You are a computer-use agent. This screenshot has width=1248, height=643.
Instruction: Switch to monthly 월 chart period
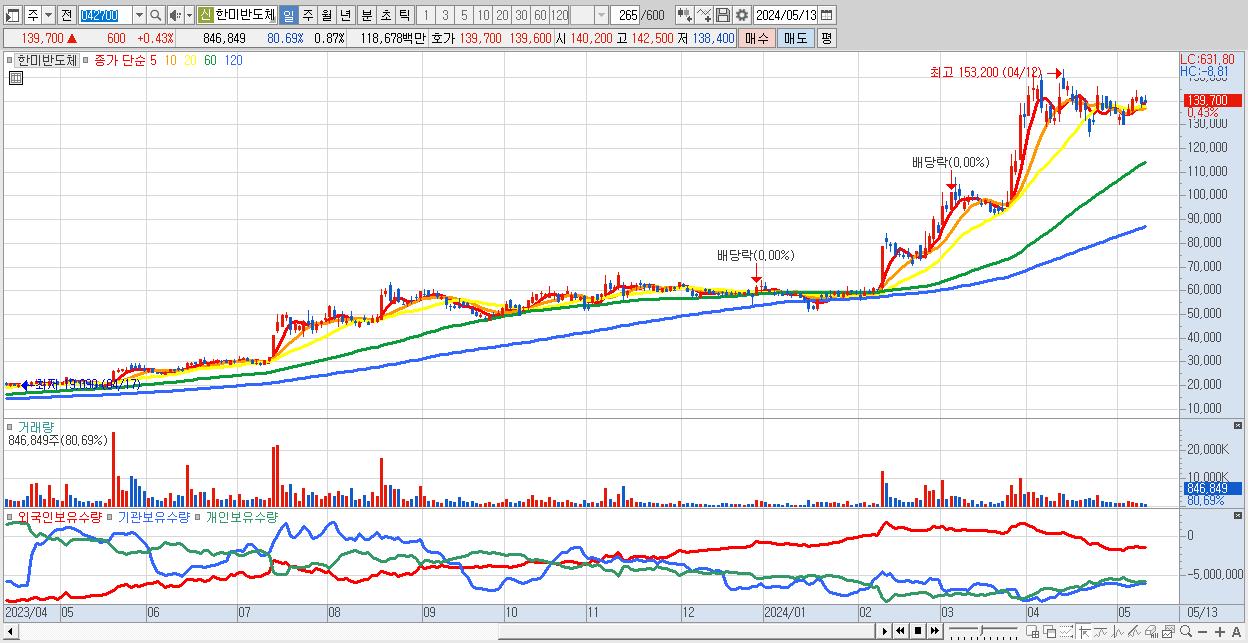(x=326, y=15)
